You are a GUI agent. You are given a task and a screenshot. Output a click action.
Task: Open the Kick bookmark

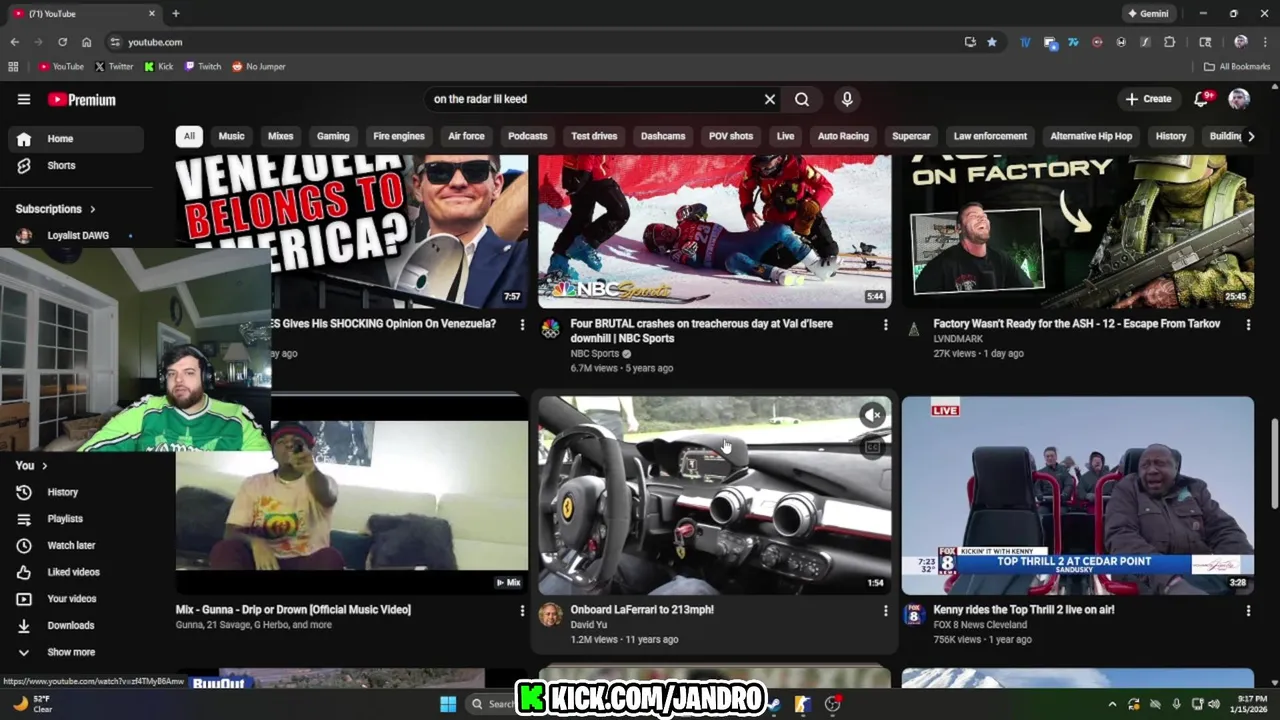coord(159,67)
